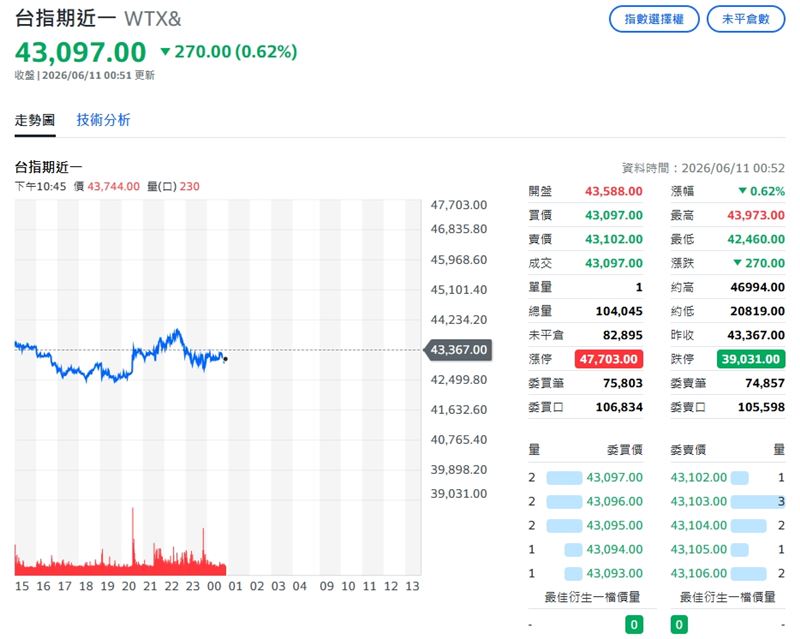Click the green 0 badge under left 最佳衍生一檔價量
Screen dimensions: 800x639
(634, 625)
